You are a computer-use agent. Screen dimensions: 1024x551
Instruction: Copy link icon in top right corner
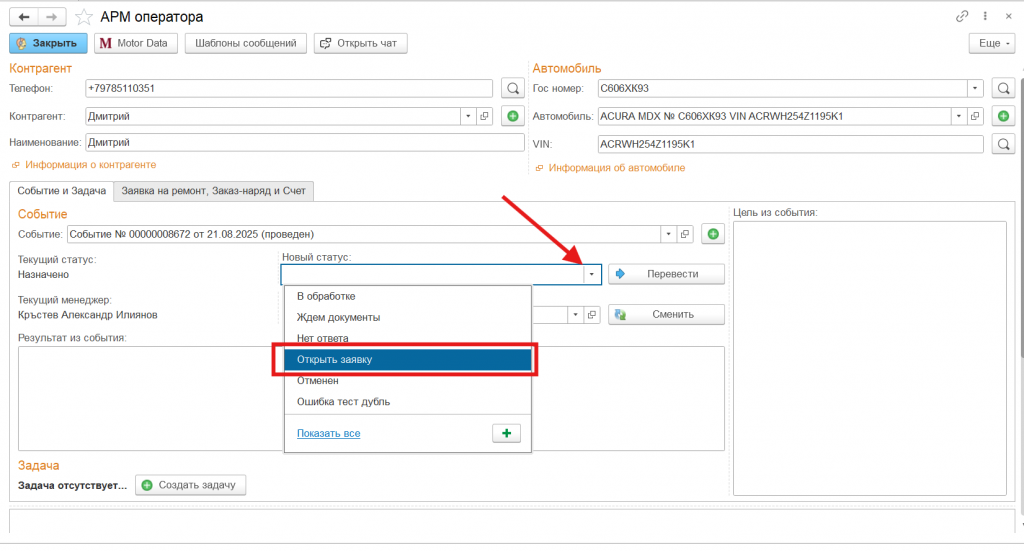[962, 17]
